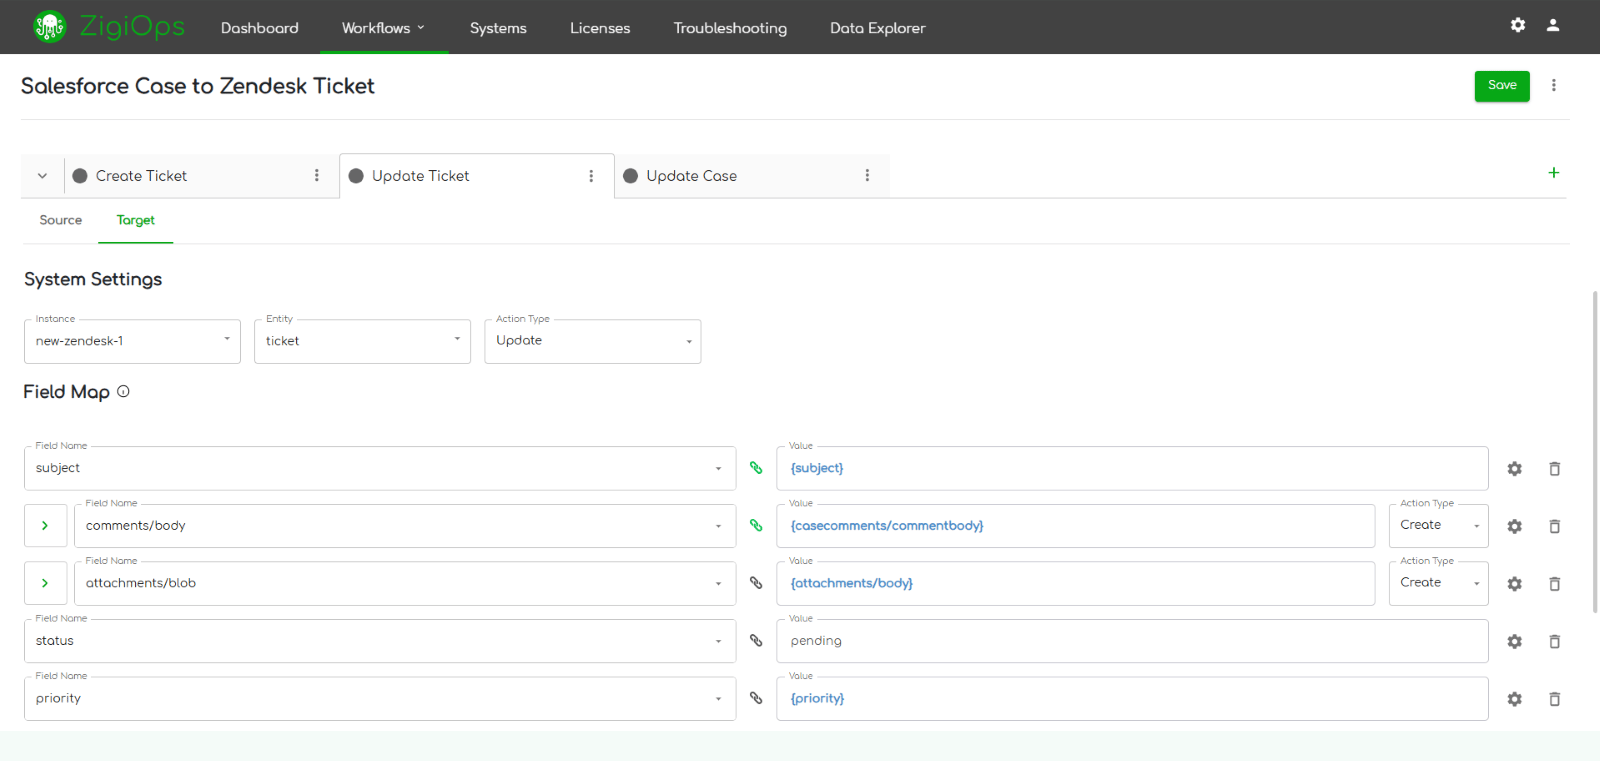Click the {priority} value field
This screenshot has height=761, width=1600.
1132,698
